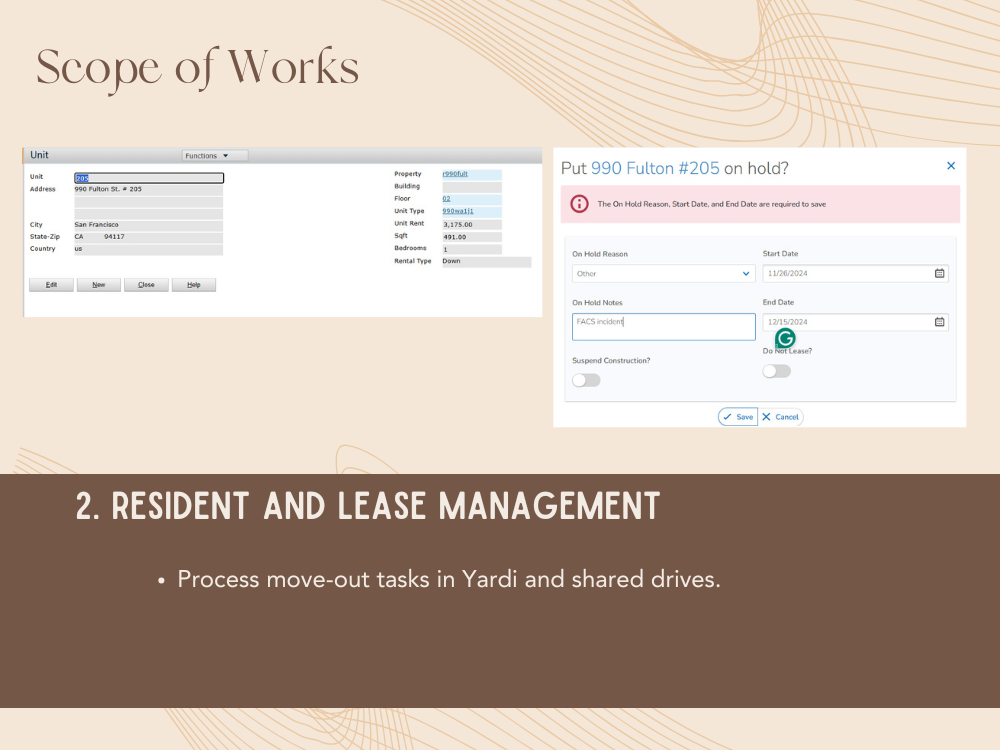
Task: Click the required fields error message text
Action: (711, 204)
